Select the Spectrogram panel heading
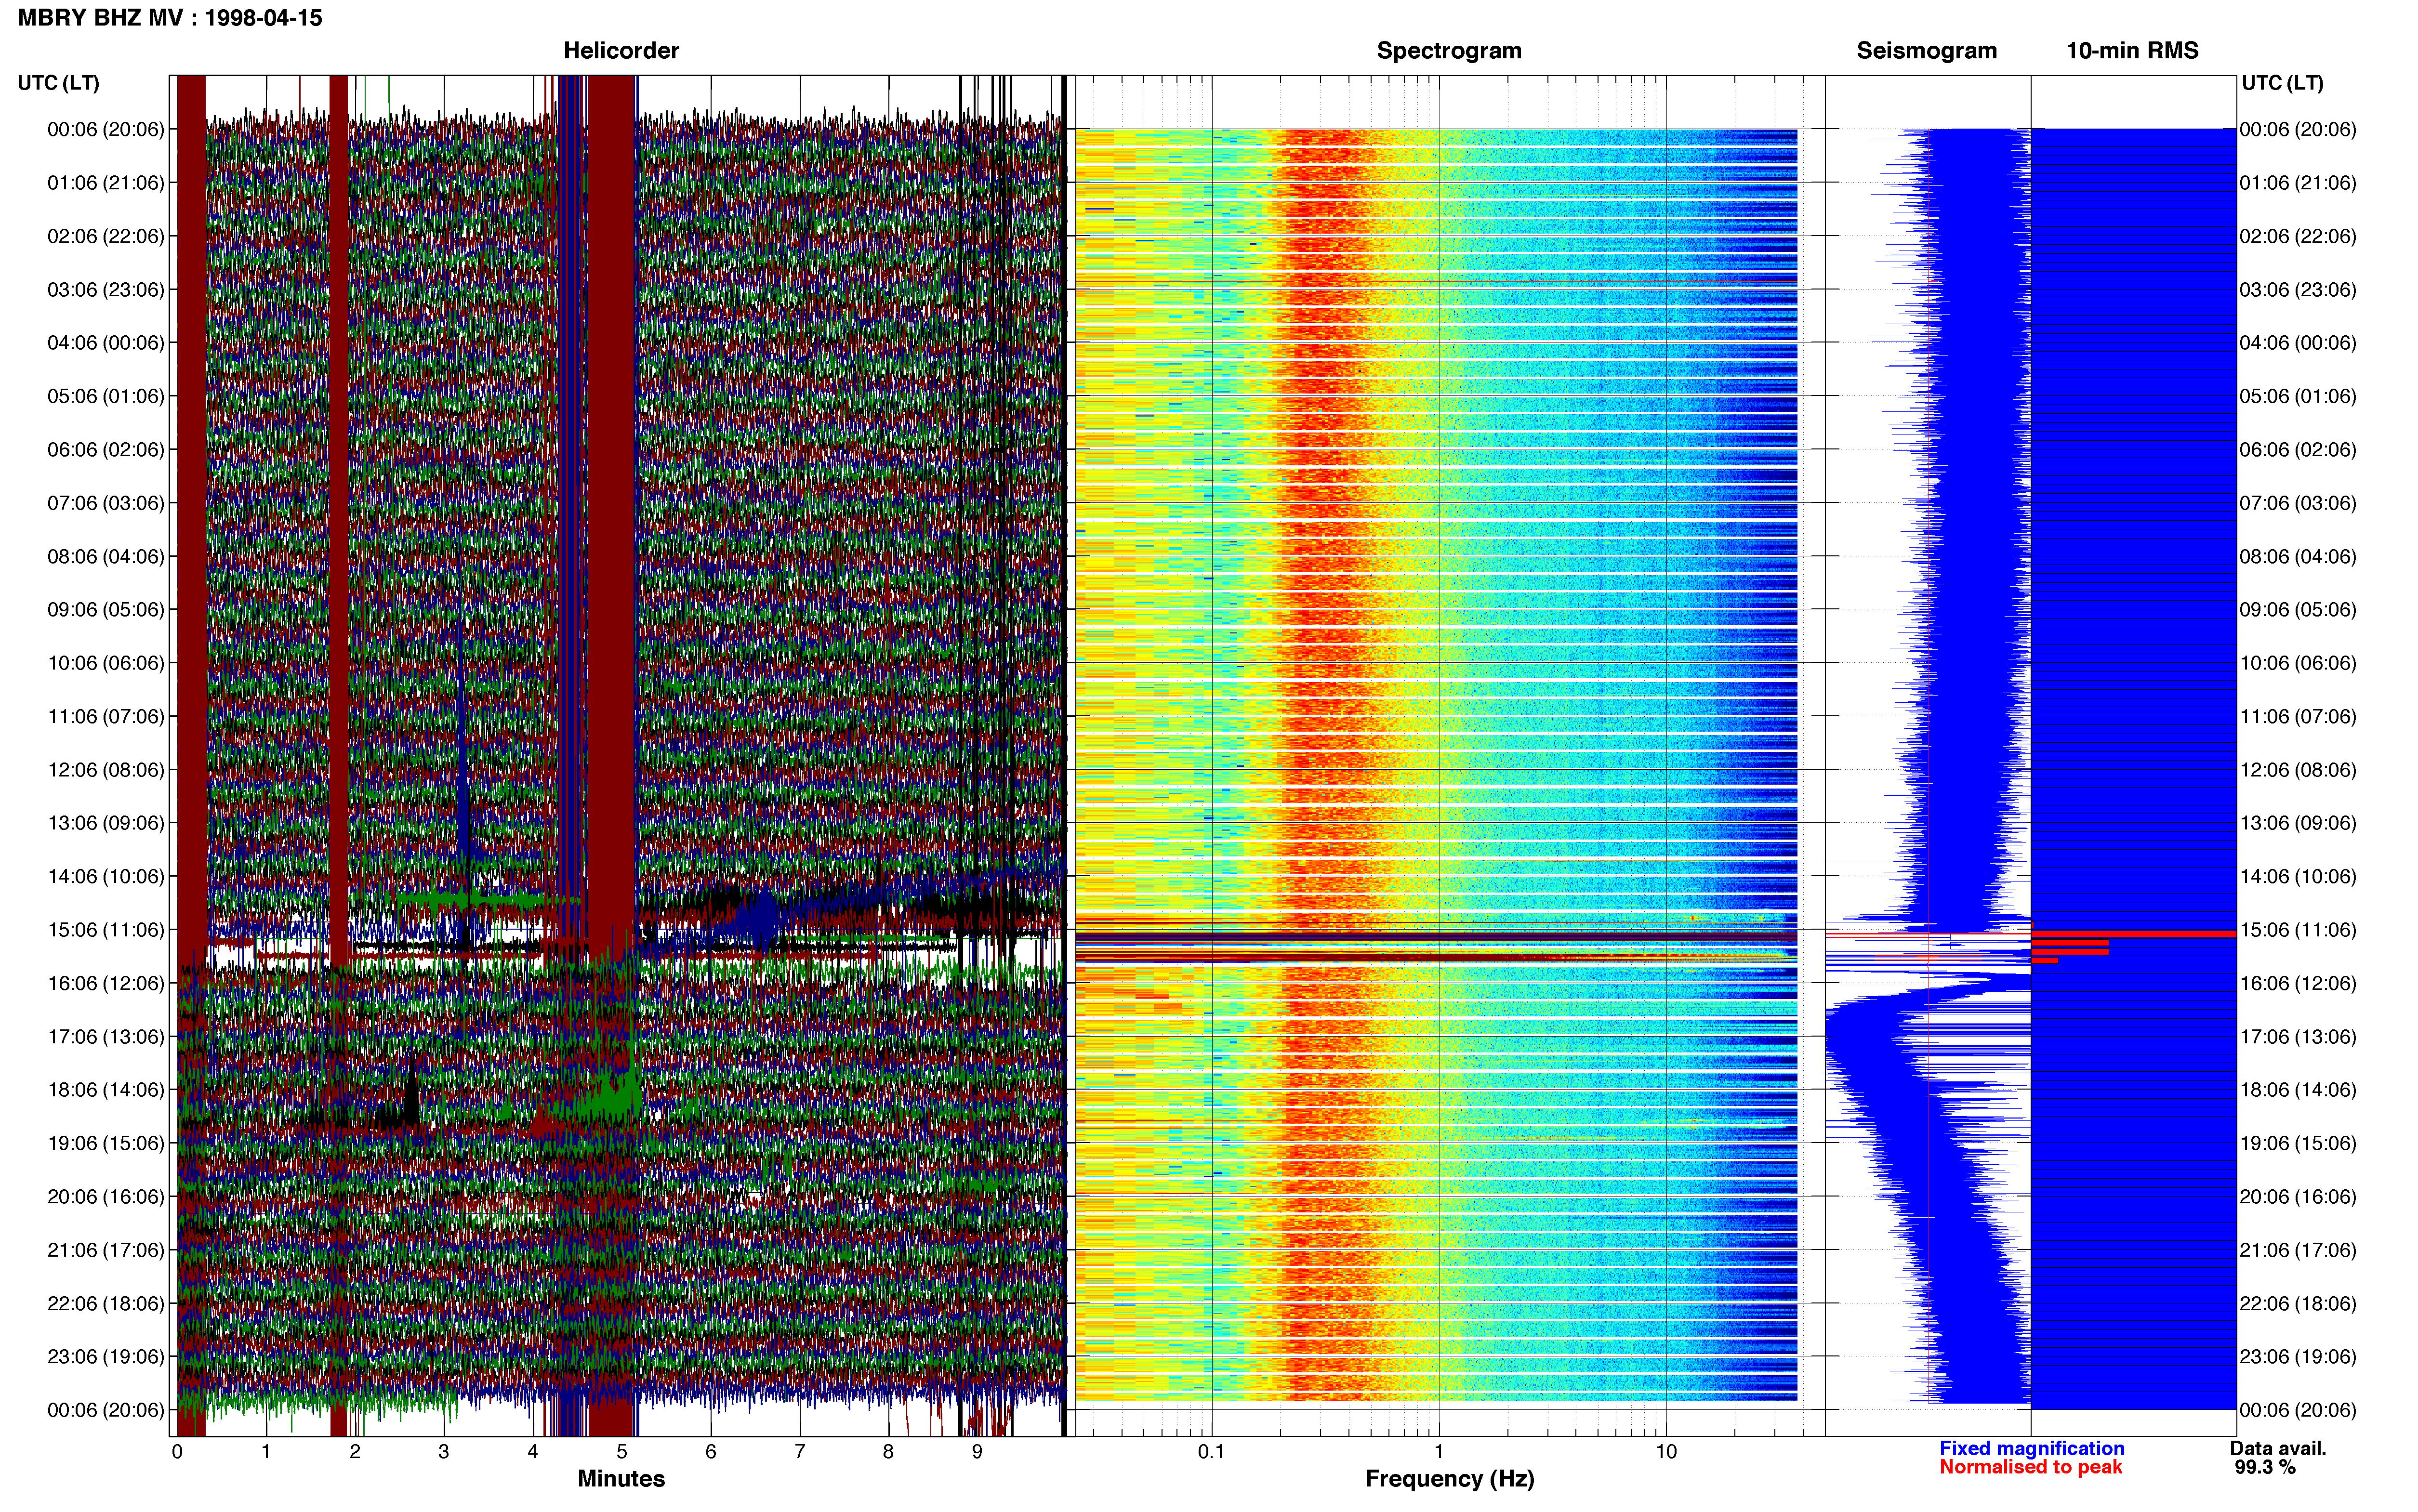This screenshot has height=1512, width=2418. tap(1449, 51)
